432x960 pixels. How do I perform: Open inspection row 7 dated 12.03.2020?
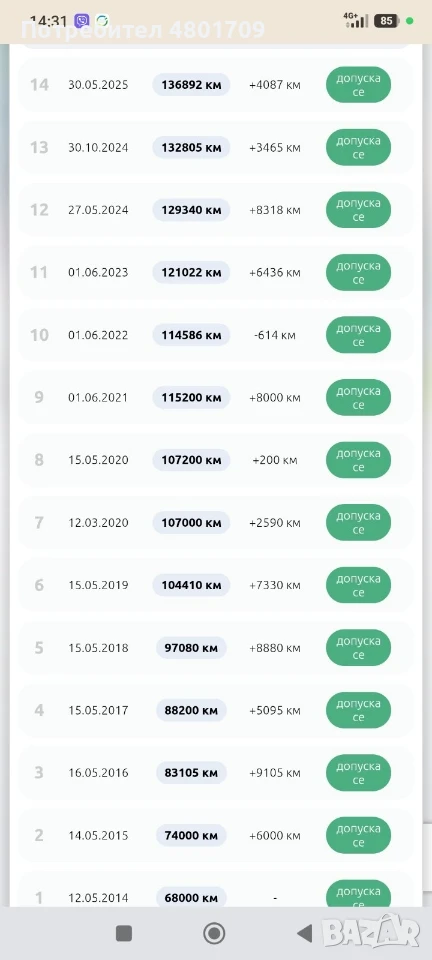click(215, 523)
